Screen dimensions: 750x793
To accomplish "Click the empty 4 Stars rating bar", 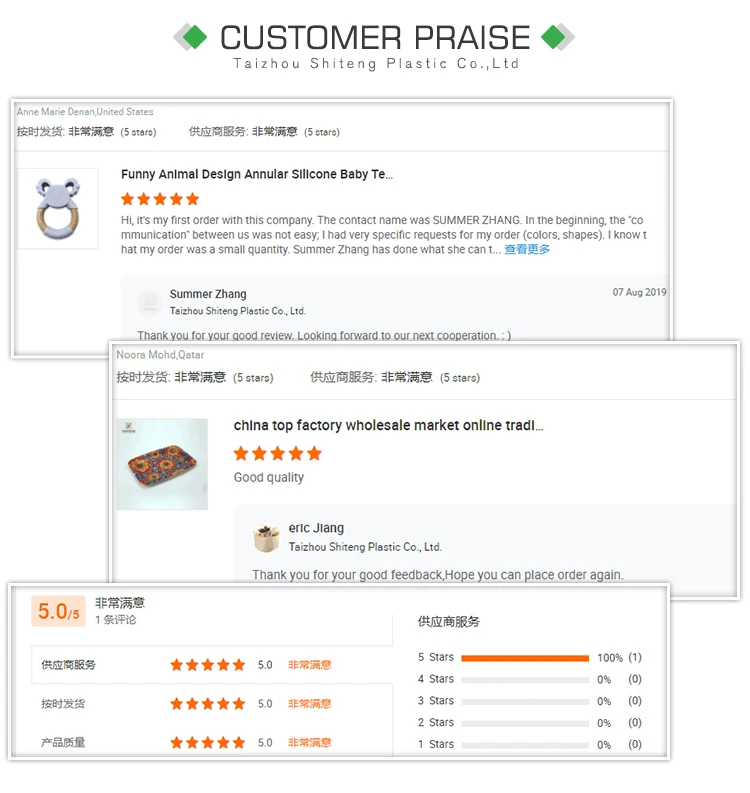I will pos(525,680).
